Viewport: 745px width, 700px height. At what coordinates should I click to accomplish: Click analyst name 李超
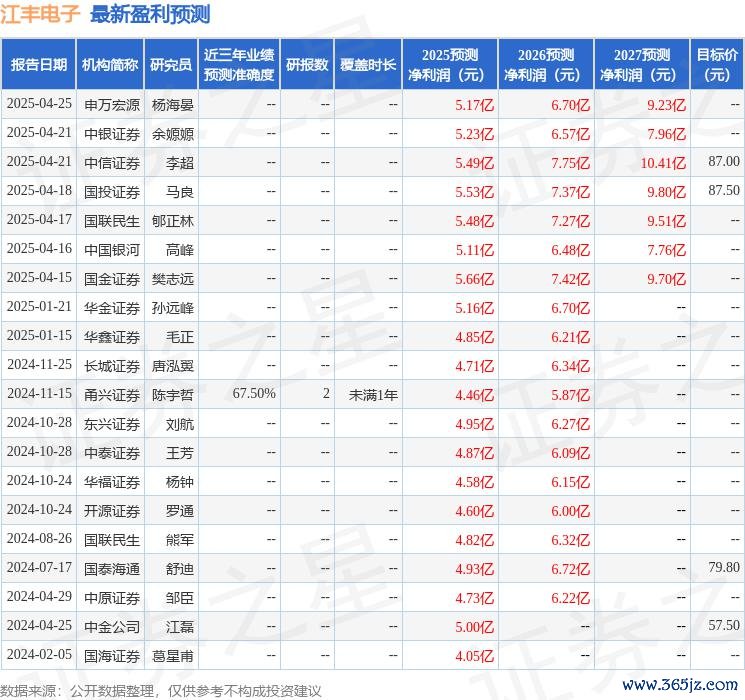click(180, 163)
